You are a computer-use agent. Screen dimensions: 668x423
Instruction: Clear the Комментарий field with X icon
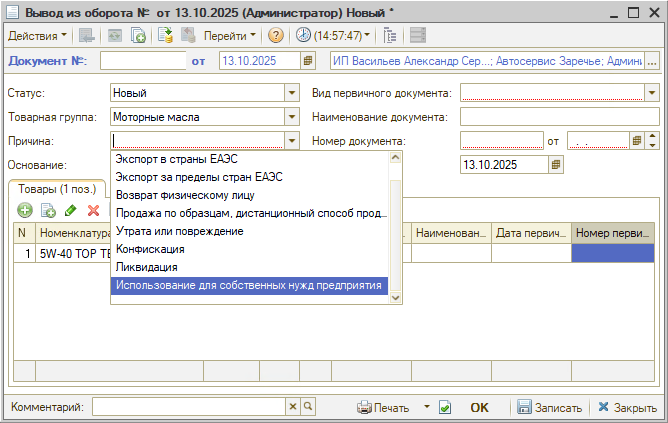pos(293,408)
